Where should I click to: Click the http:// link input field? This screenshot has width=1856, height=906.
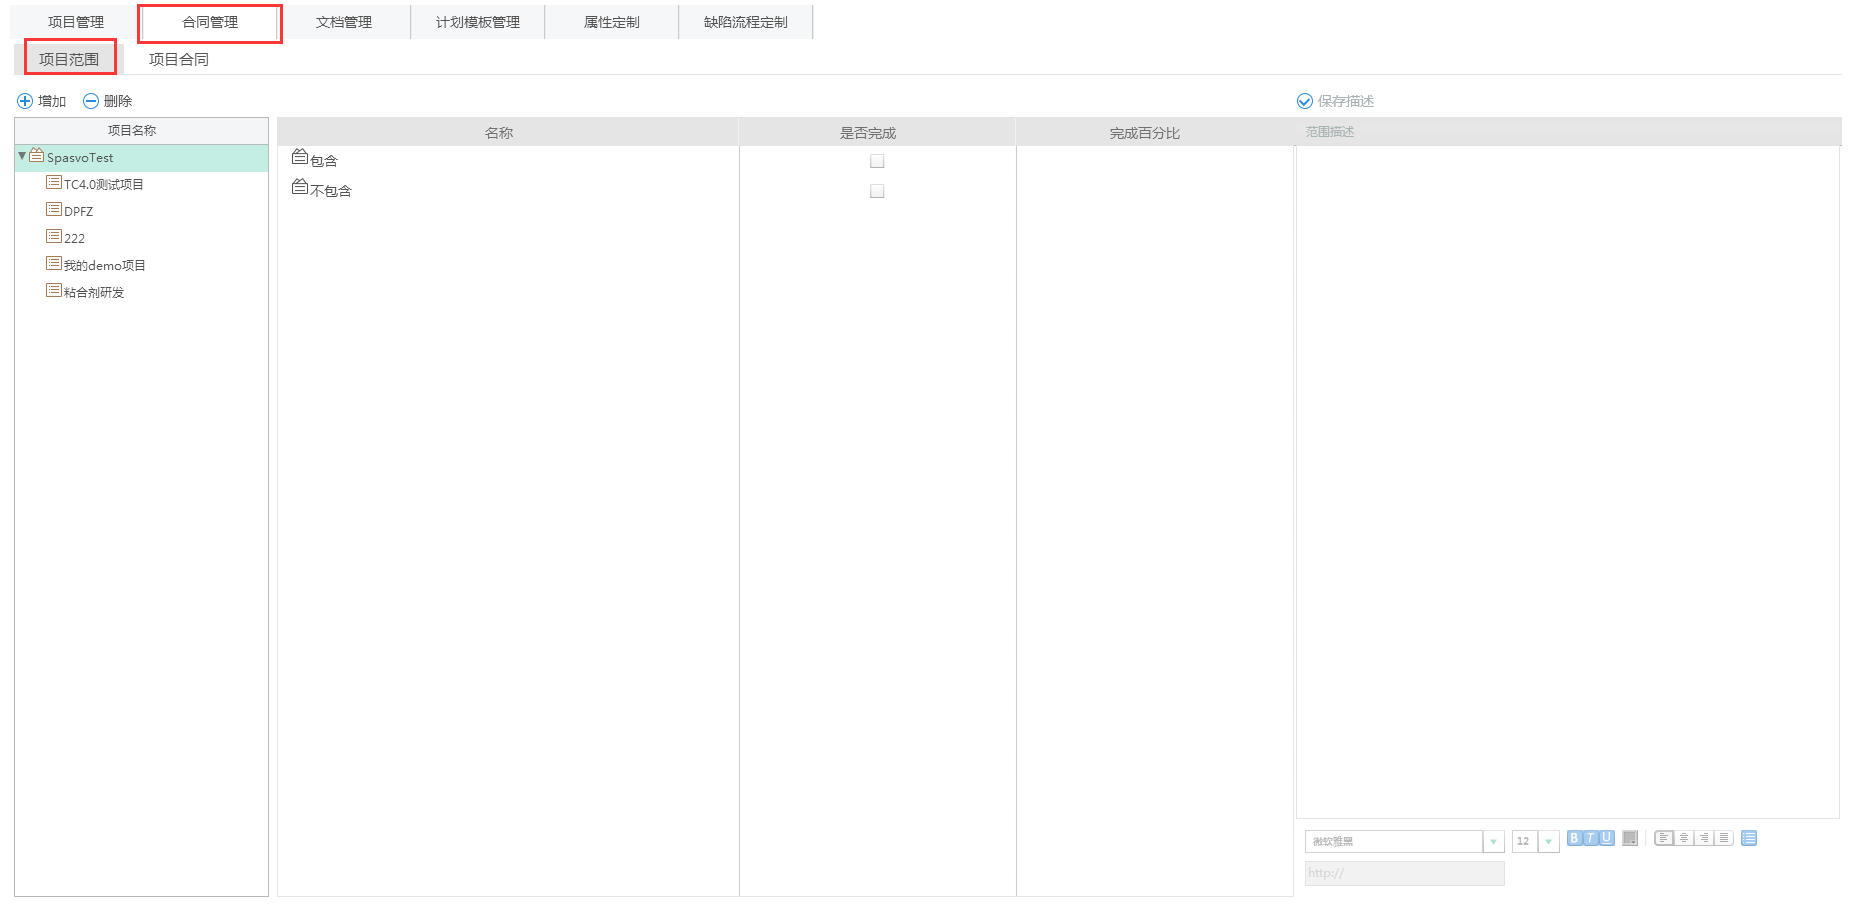point(1405,873)
